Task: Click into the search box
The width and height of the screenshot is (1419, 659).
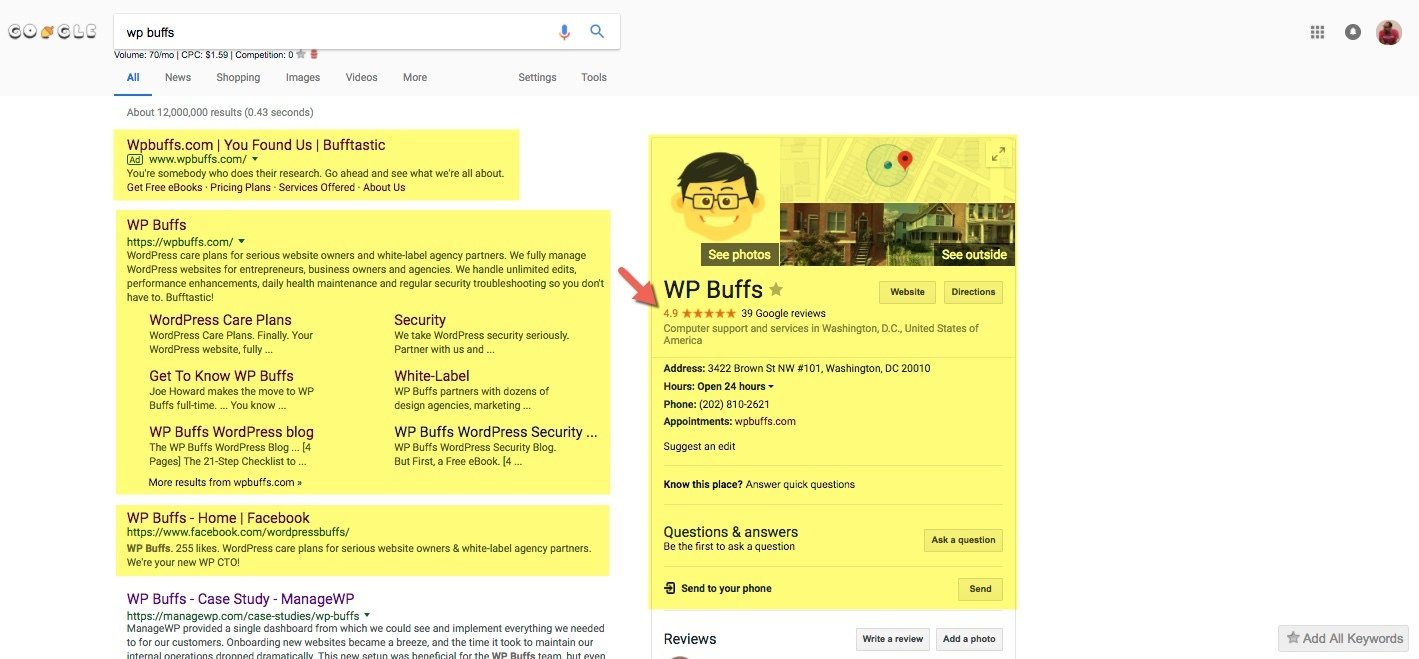Action: (335, 32)
